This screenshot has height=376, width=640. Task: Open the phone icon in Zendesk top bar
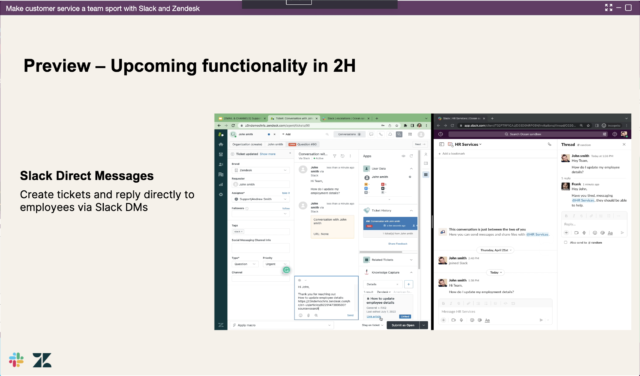pos(380,134)
